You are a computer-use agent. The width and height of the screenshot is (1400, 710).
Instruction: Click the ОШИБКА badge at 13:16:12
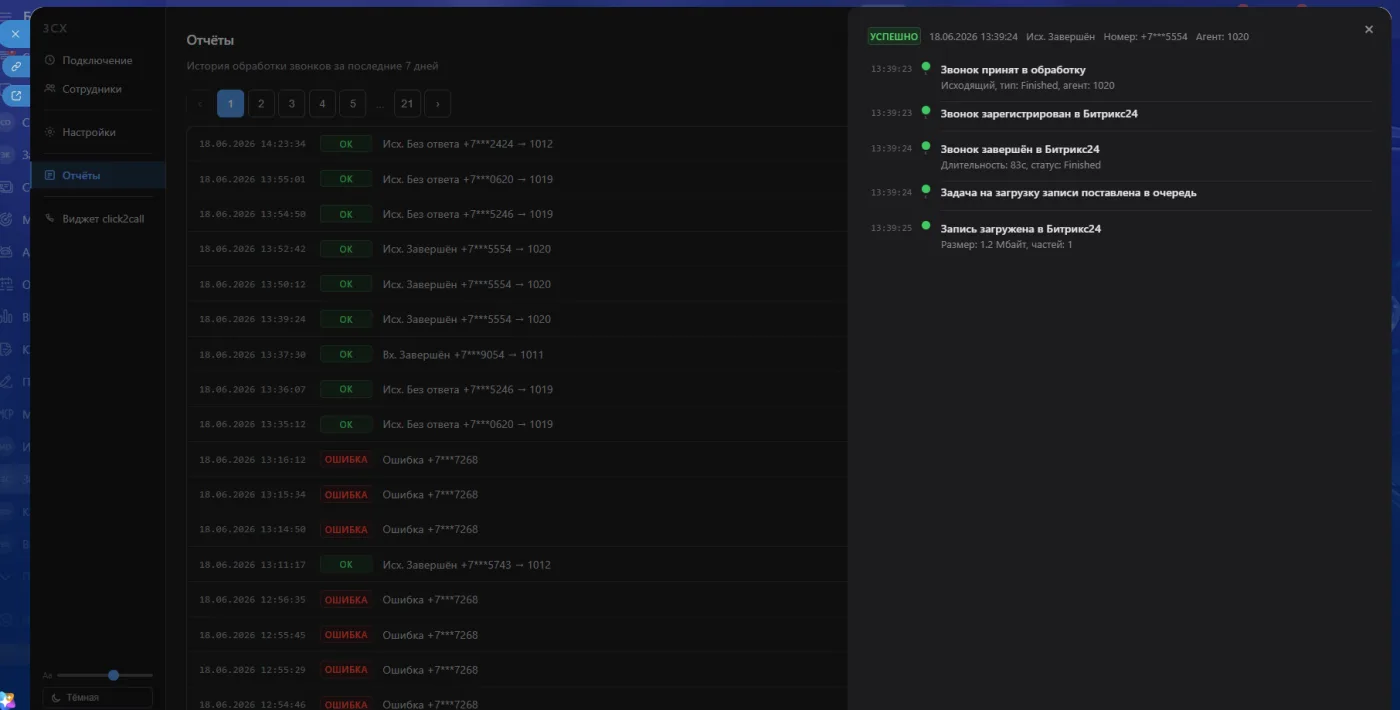coord(346,460)
